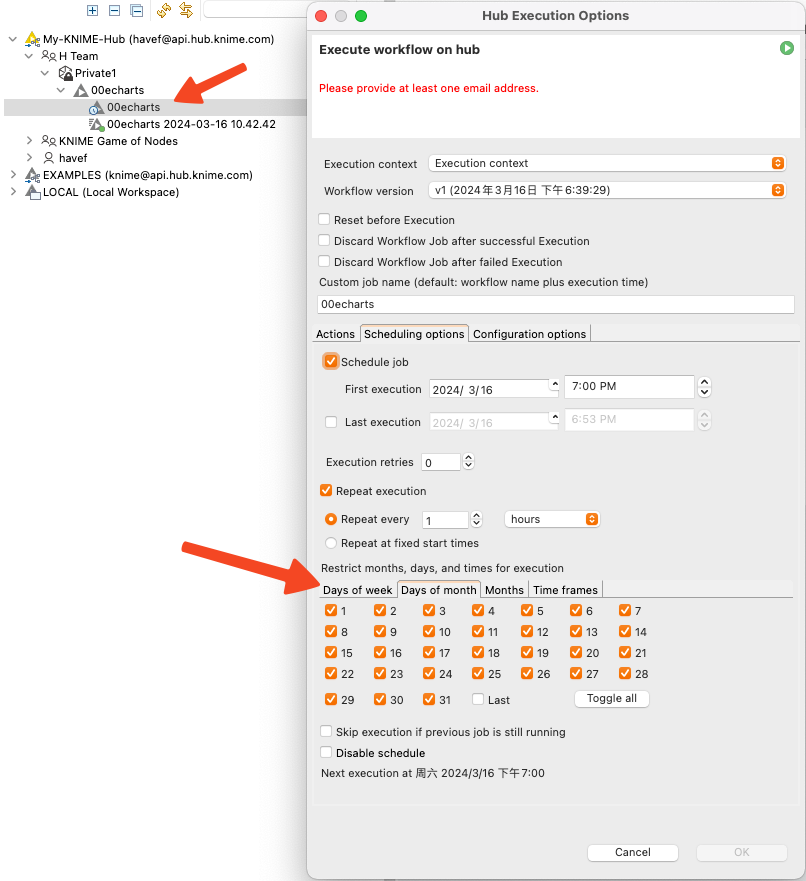Open the Time frames tab
Image resolution: width=806 pixels, height=881 pixels.
566,590
